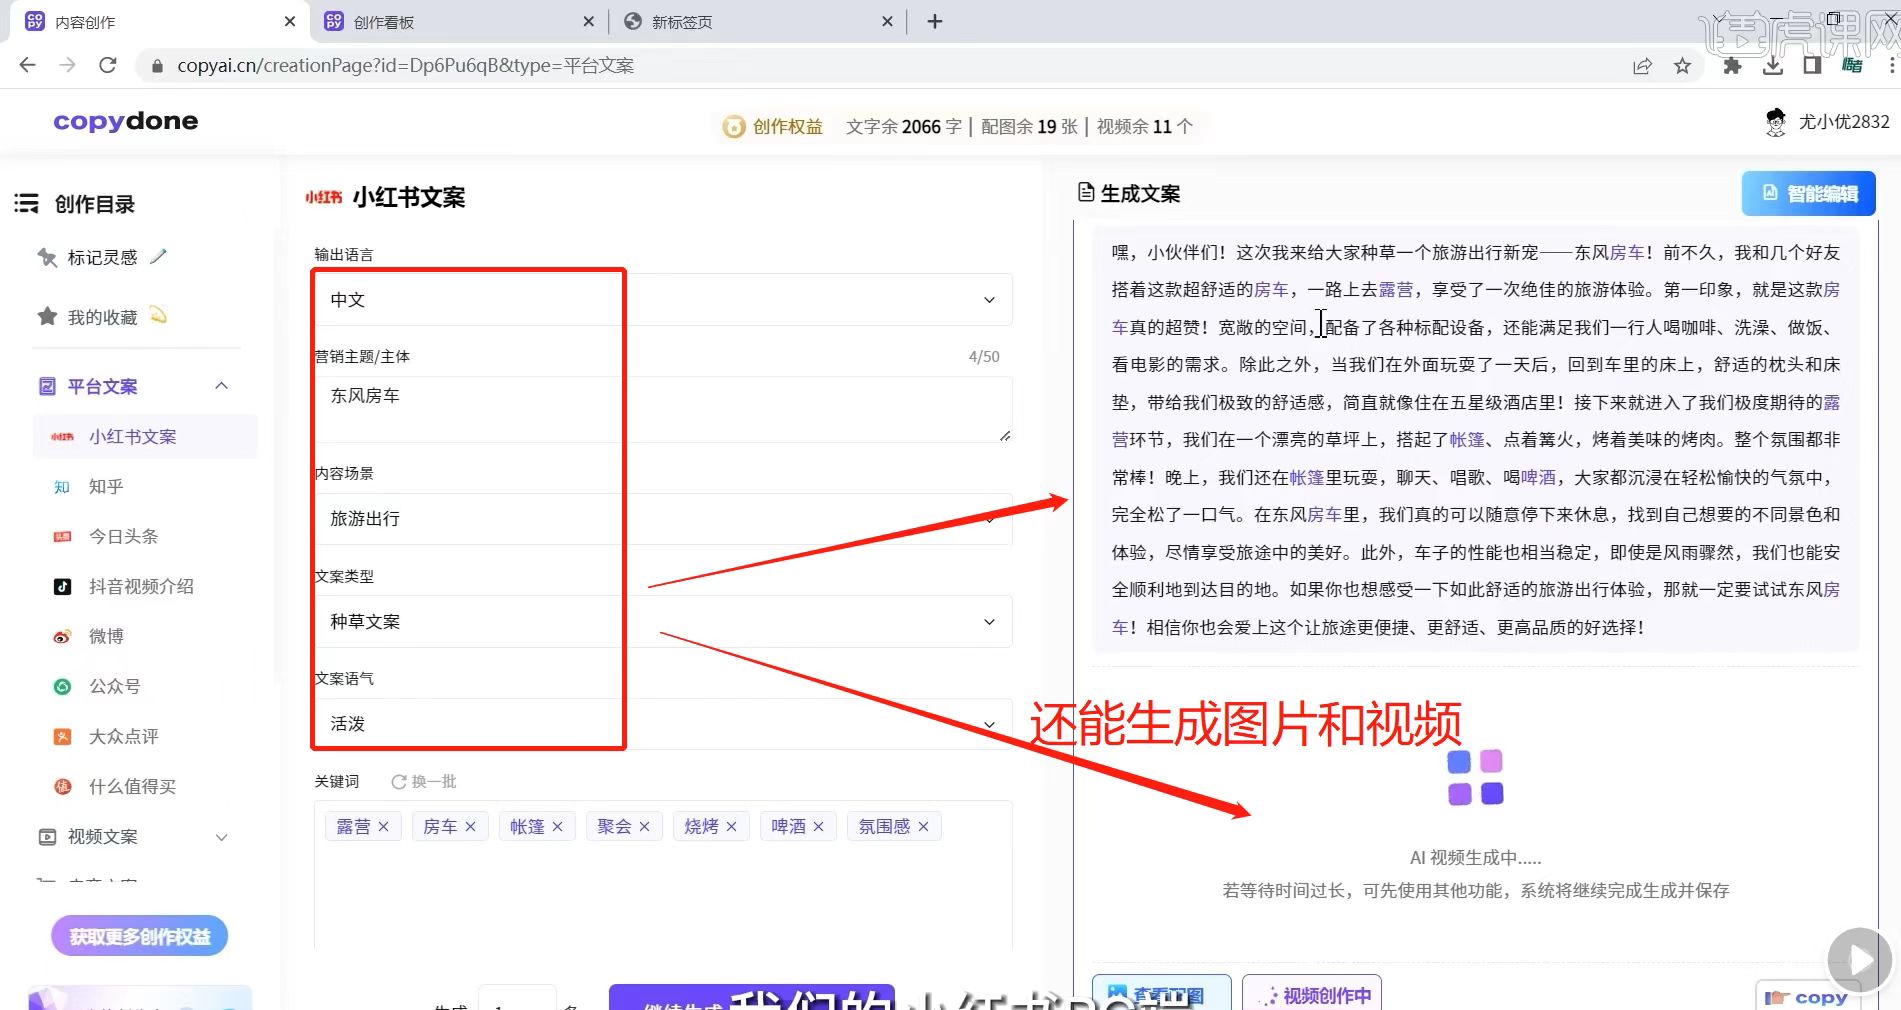Image resolution: width=1901 pixels, height=1010 pixels.
Task: Go back in the browser
Action: [27, 65]
